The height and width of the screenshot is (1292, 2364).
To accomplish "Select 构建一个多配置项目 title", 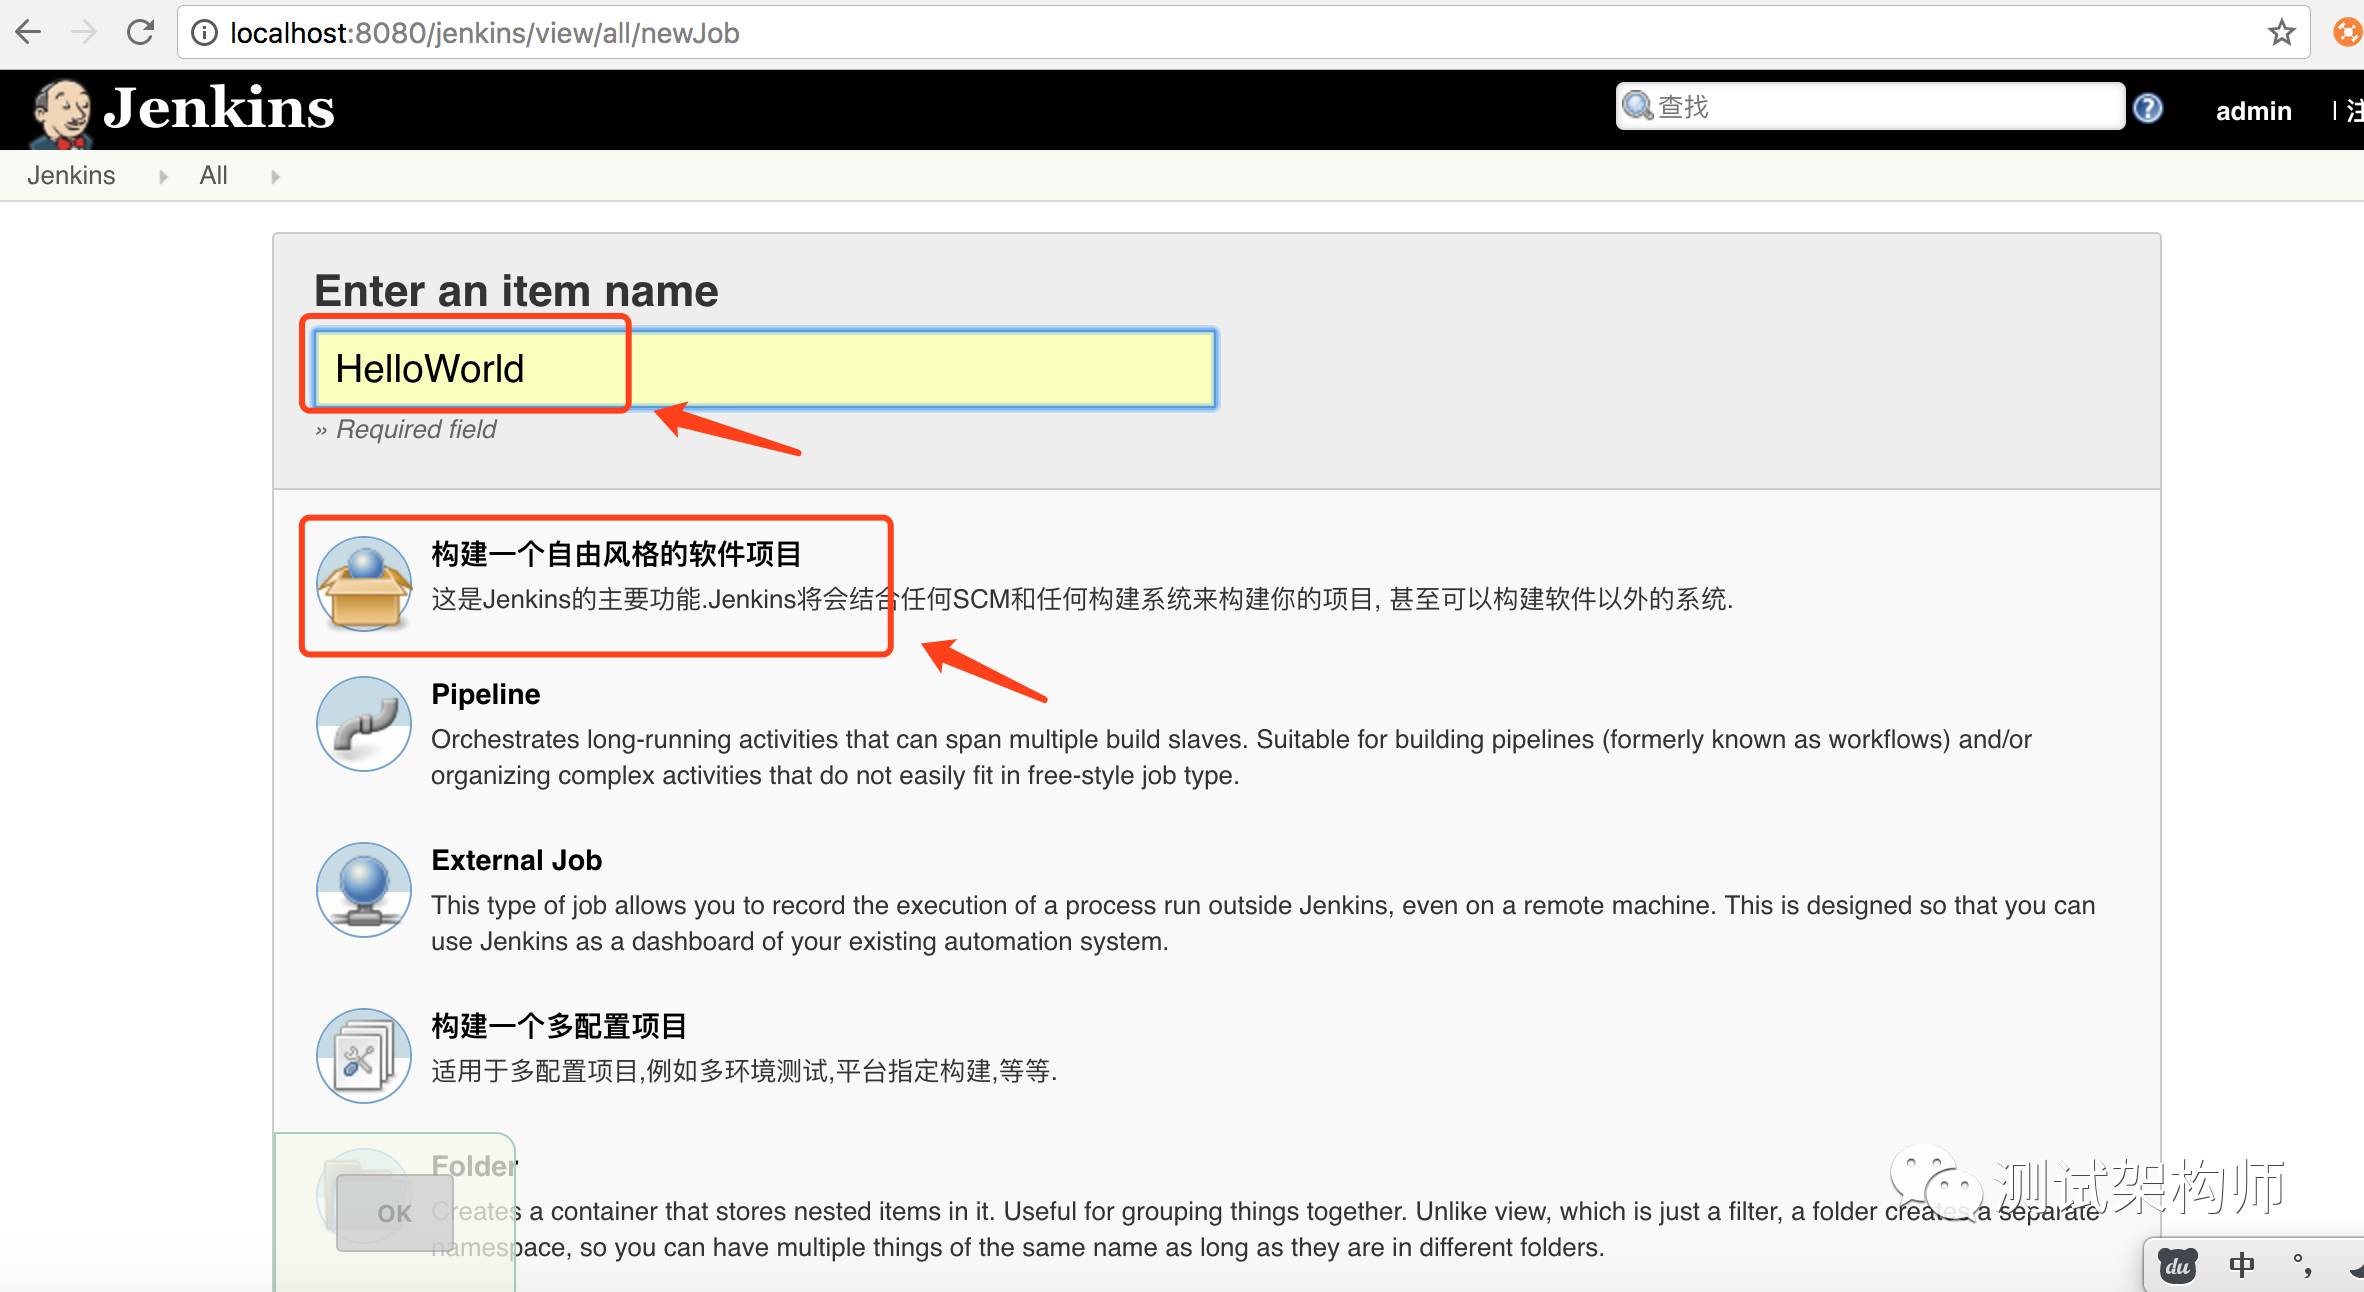I will pos(559,1026).
